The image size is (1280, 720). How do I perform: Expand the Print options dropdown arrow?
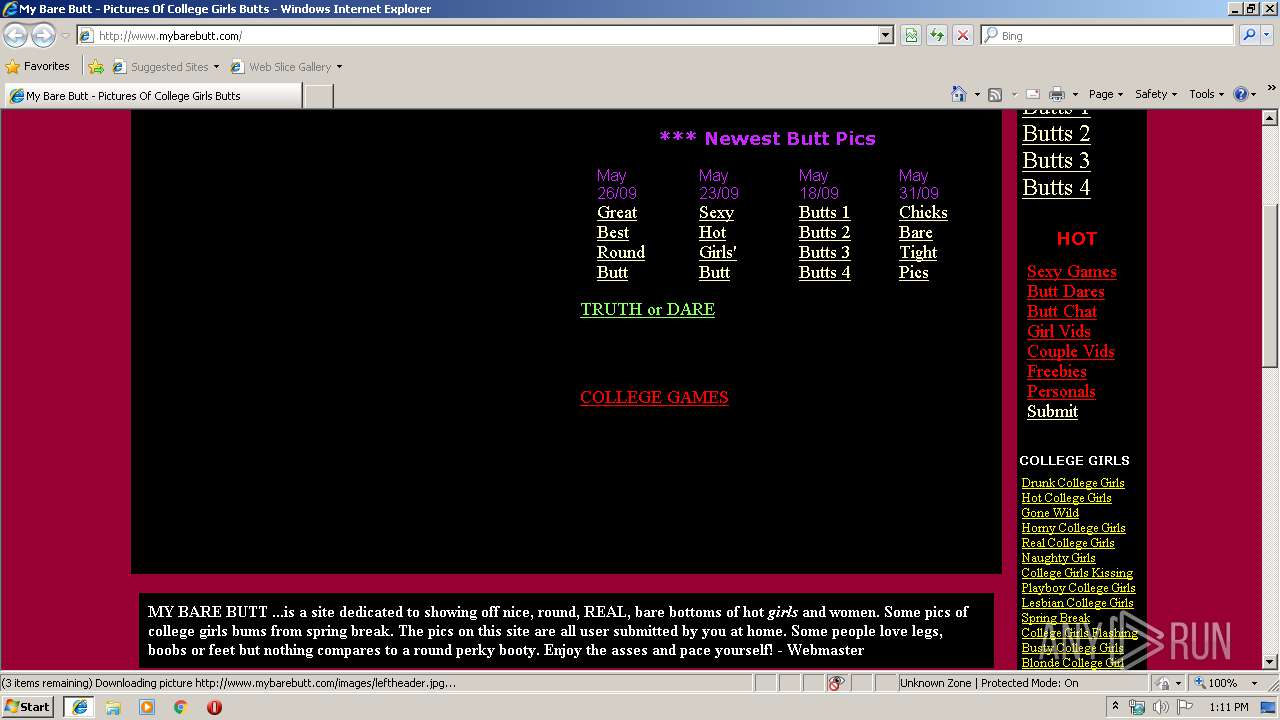[x=1075, y=94]
